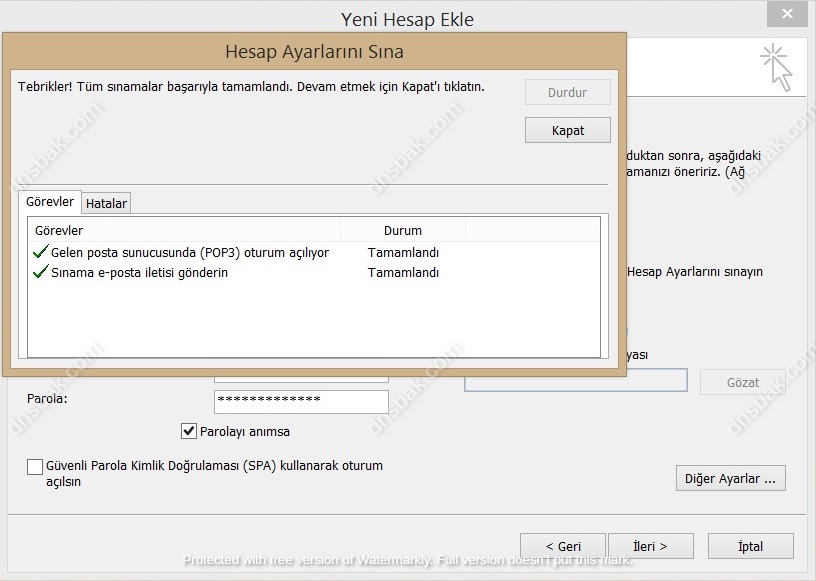This screenshot has height=581, width=816.
Task: Click the disabled Durdur button
Action: pyautogui.click(x=568, y=92)
